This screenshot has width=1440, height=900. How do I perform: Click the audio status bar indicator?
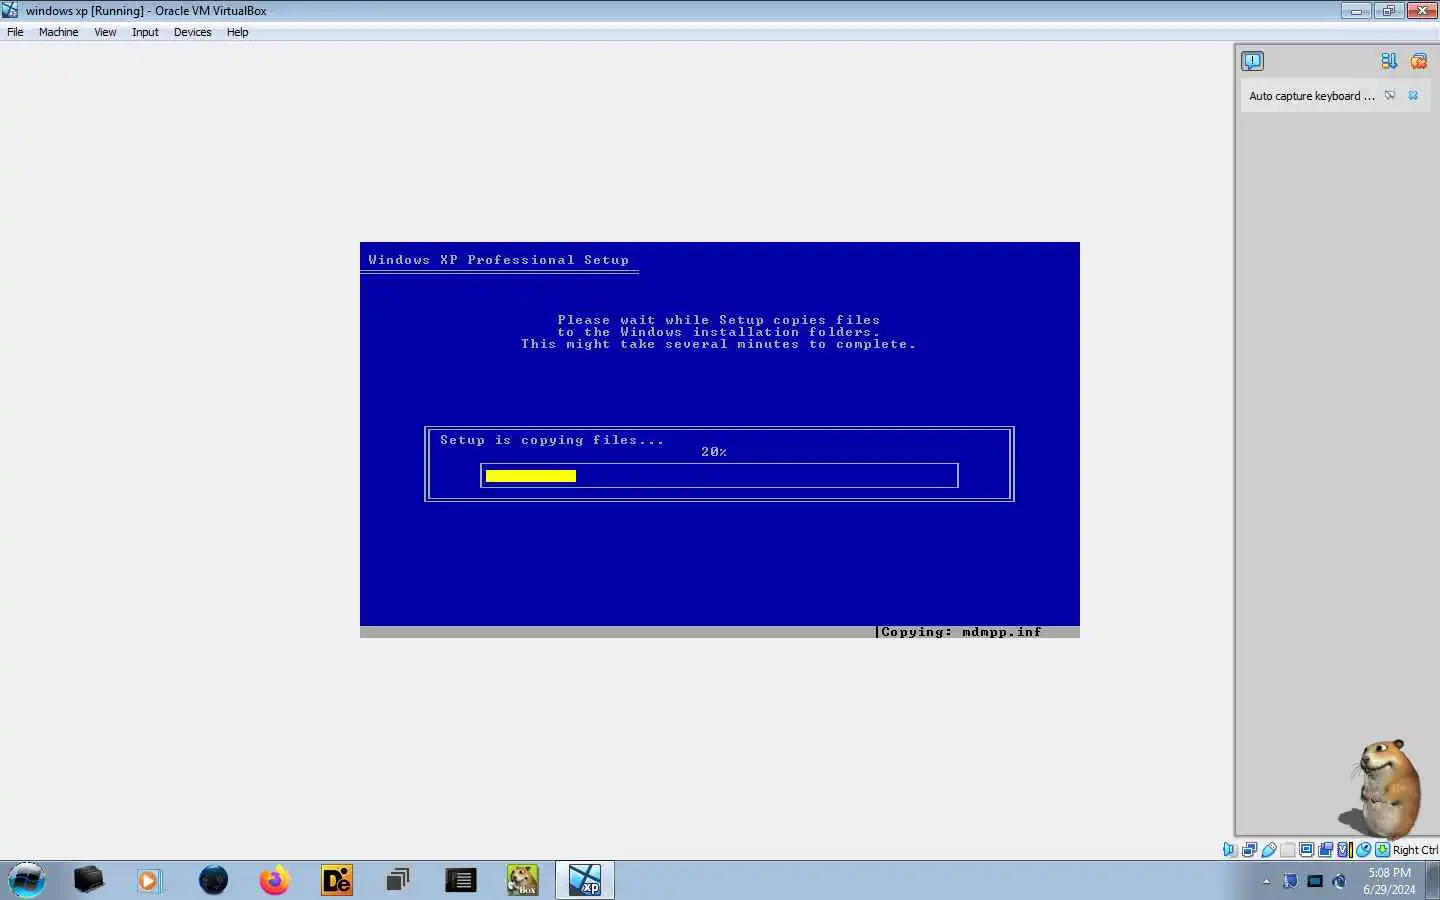click(1230, 850)
